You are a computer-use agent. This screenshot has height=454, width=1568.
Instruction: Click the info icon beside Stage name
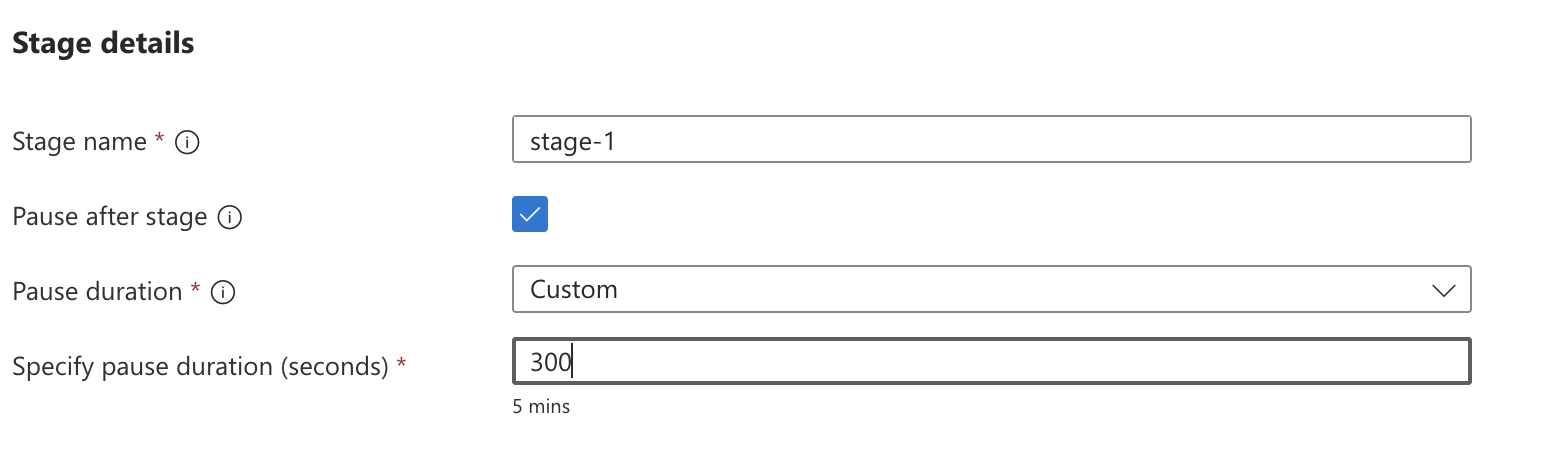pyautogui.click(x=187, y=143)
